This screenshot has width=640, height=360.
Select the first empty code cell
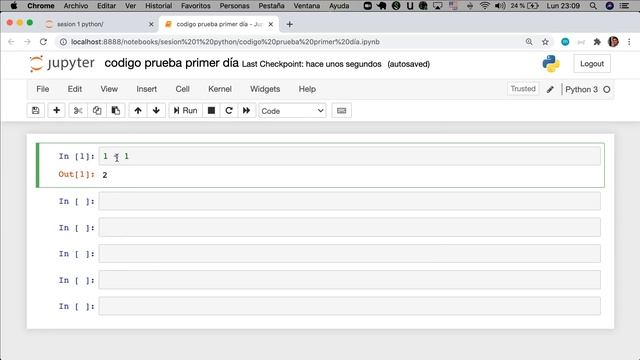349,201
